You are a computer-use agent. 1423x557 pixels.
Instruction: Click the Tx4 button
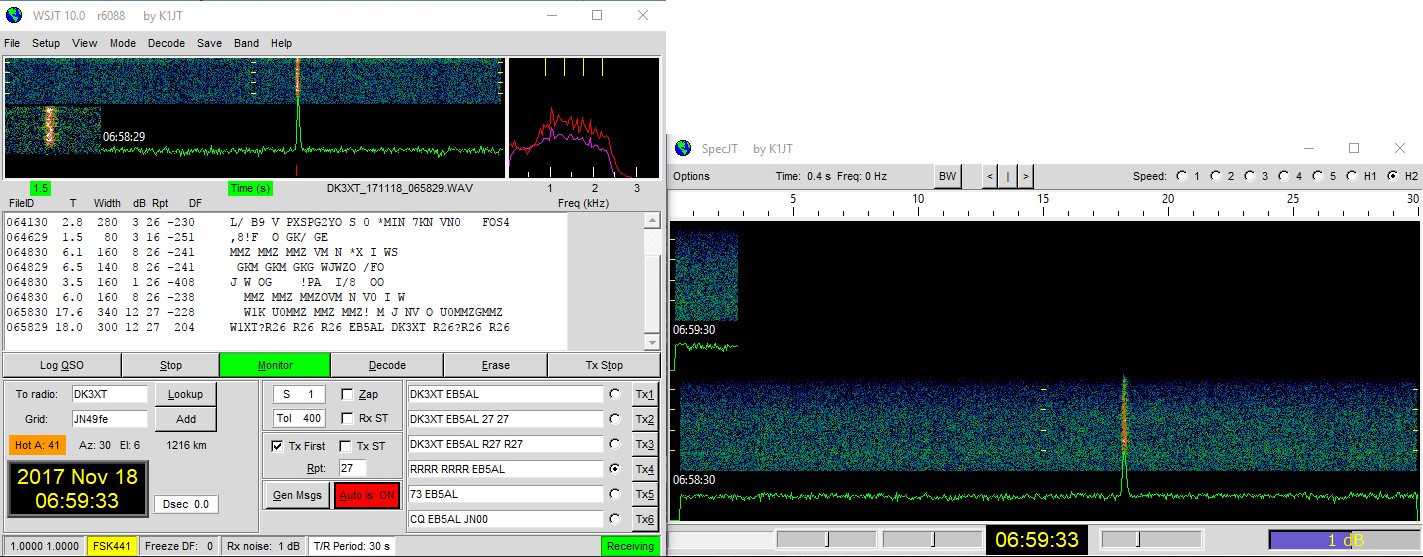pos(645,469)
